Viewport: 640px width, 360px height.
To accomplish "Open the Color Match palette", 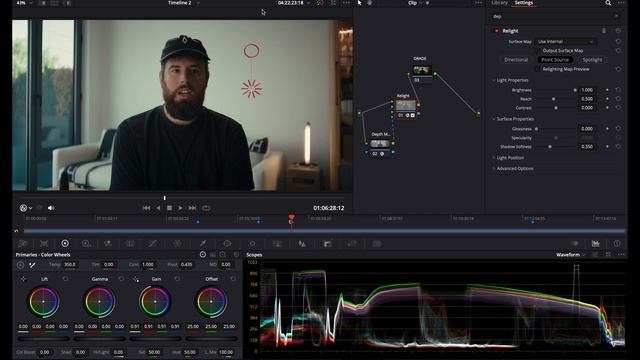I will [44, 243].
